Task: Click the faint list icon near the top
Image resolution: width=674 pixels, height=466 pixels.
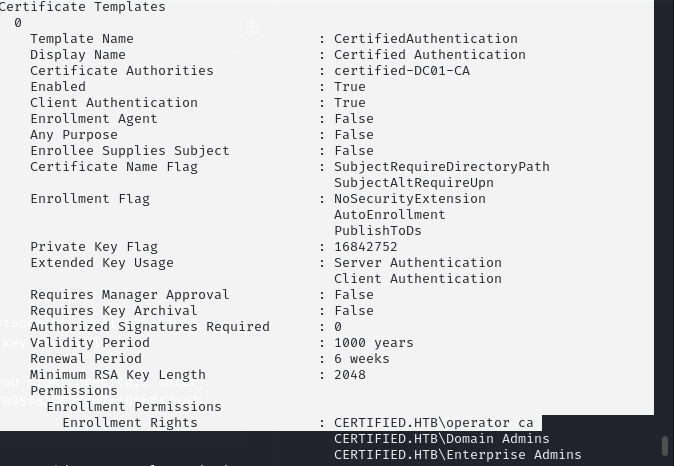Action: [253, 27]
